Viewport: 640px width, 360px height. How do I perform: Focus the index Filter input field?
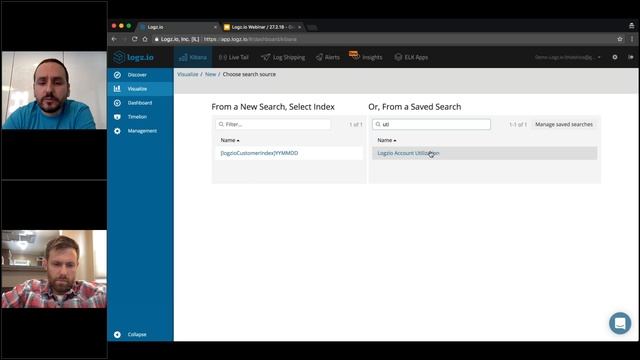pyautogui.click(x=273, y=124)
